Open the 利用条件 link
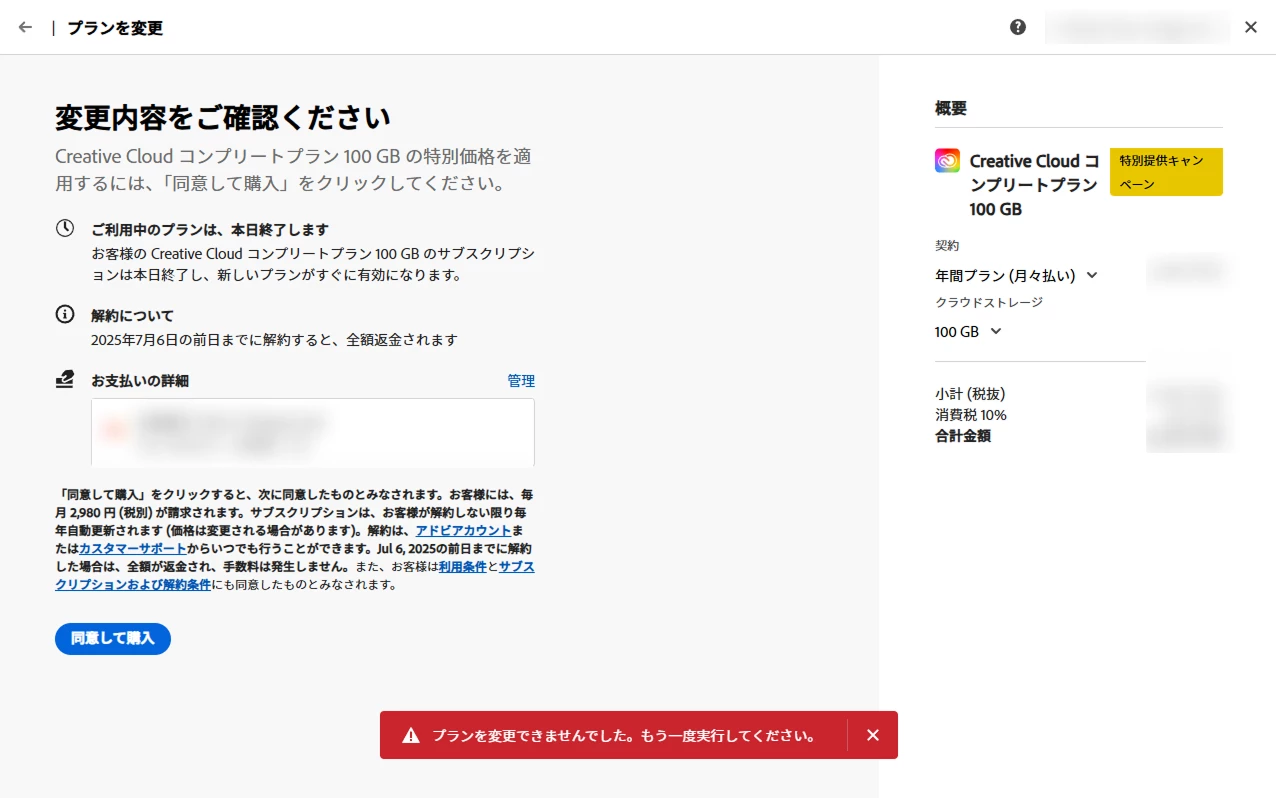This screenshot has height=798, width=1276. coord(463,566)
